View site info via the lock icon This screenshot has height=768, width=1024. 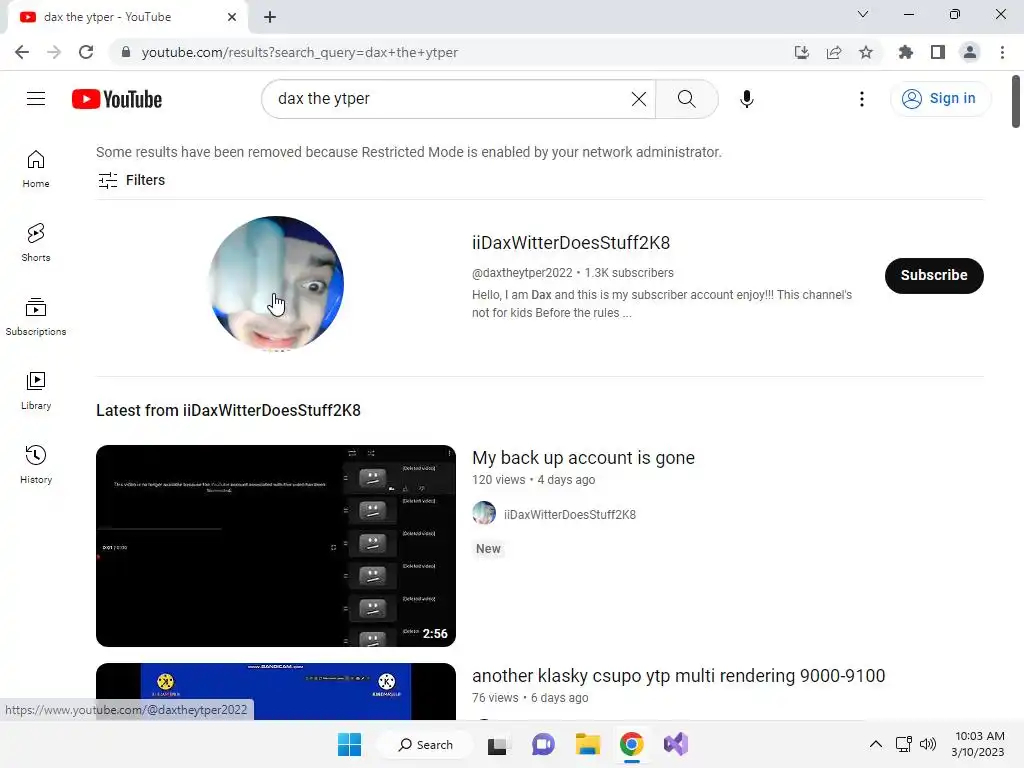click(x=125, y=52)
